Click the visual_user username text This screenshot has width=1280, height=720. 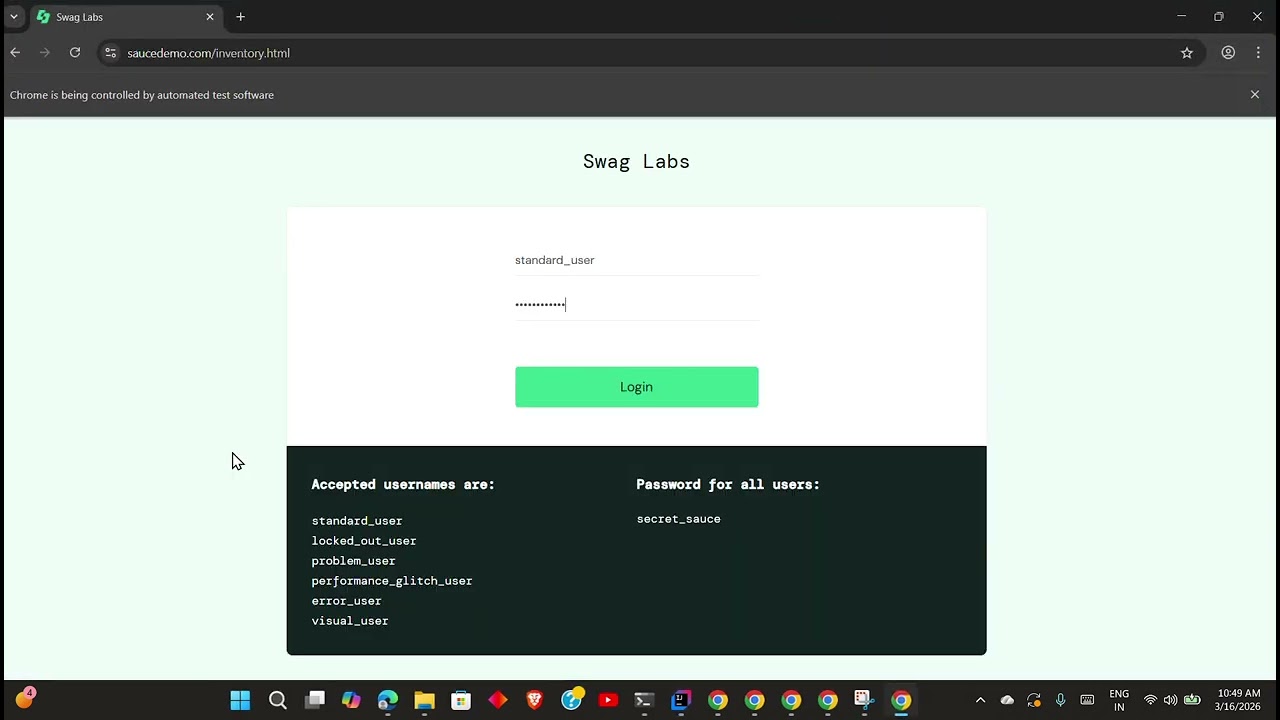pos(350,621)
